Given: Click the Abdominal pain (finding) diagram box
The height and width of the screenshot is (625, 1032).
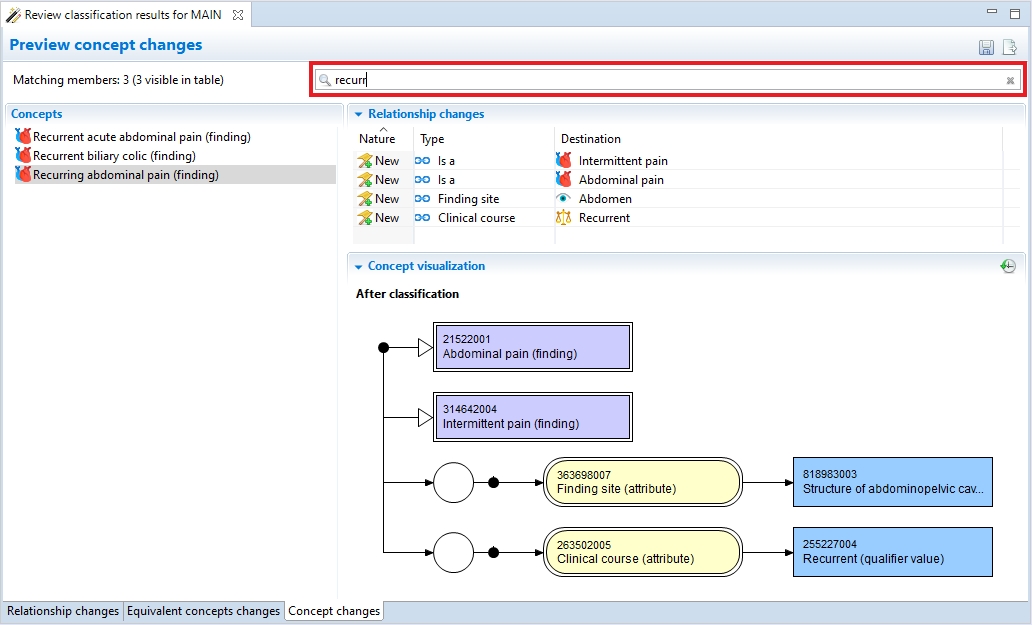Looking at the screenshot, I should click(532, 347).
